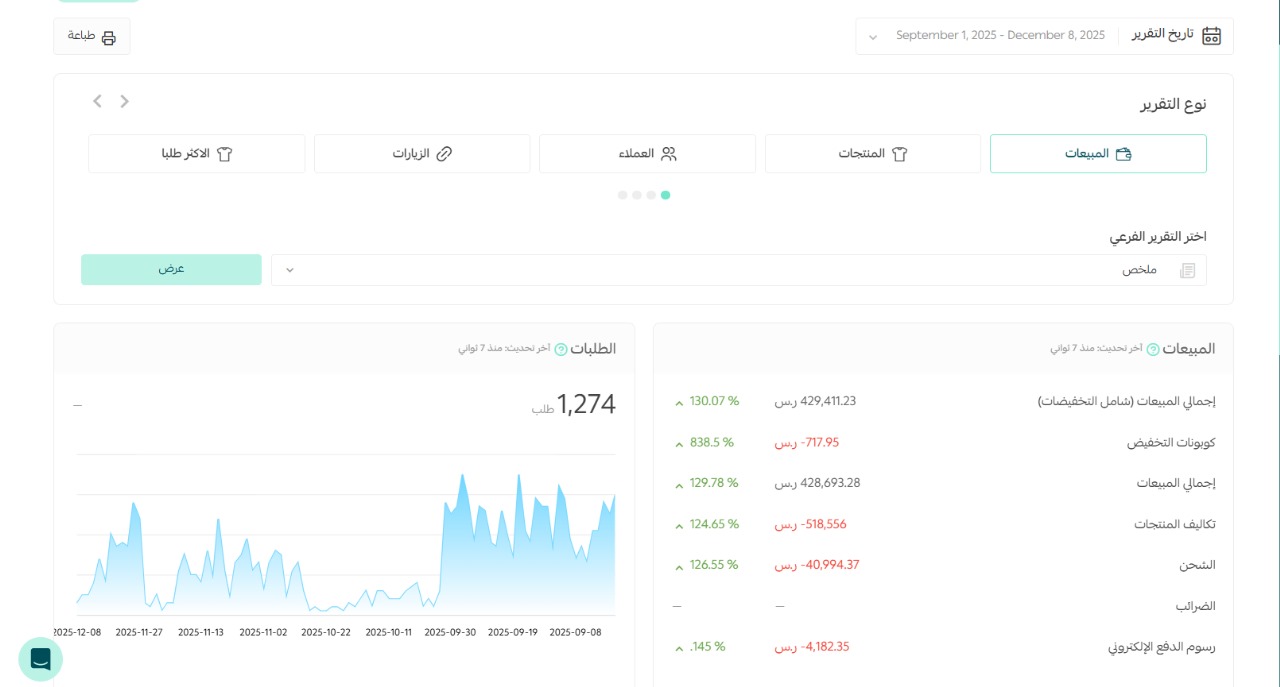The height and width of the screenshot is (687, 1280).
Task: Open the chat support bubble
Action: [40, 659]
